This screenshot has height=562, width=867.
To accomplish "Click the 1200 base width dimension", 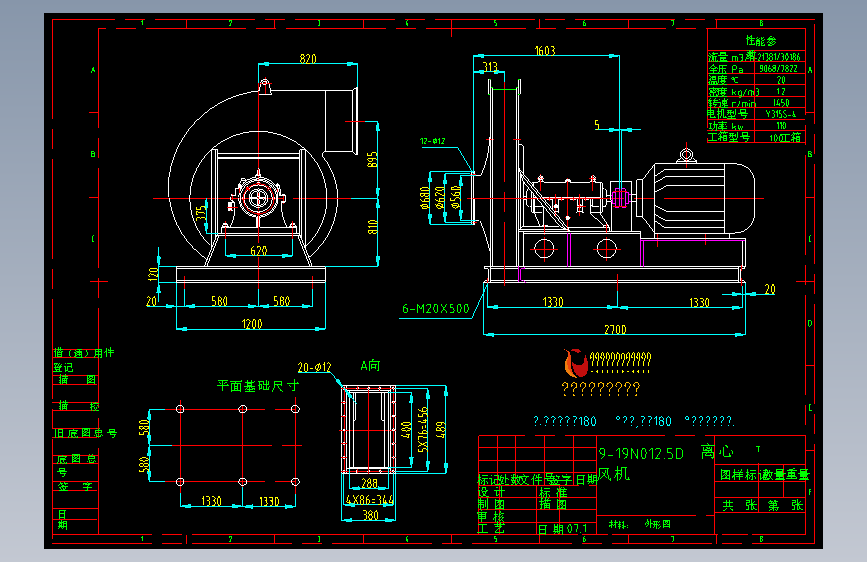I will pos(252,324).
